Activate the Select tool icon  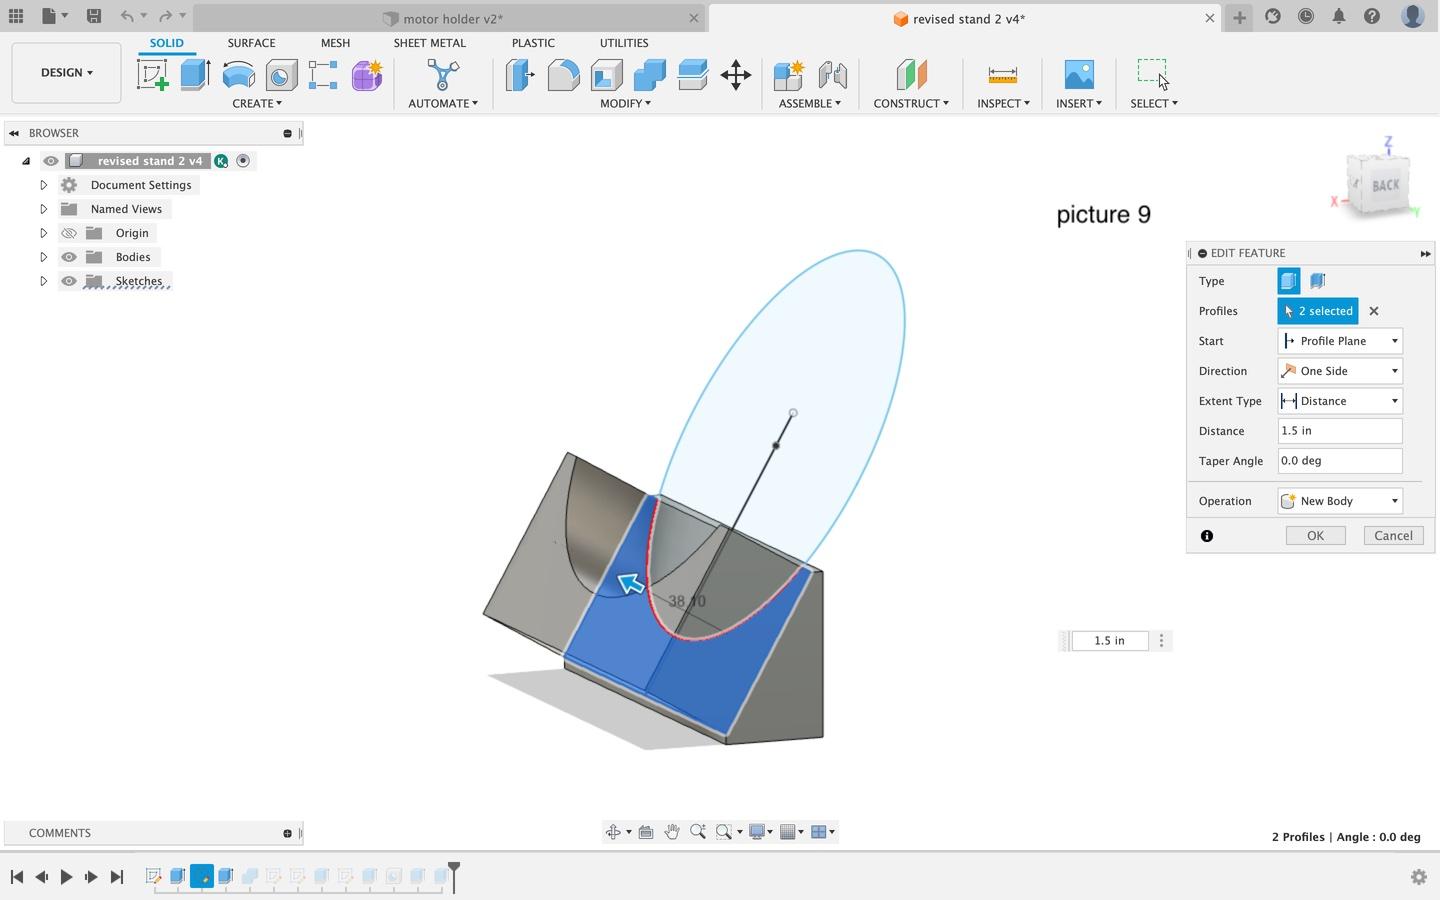click(1152, 73)
